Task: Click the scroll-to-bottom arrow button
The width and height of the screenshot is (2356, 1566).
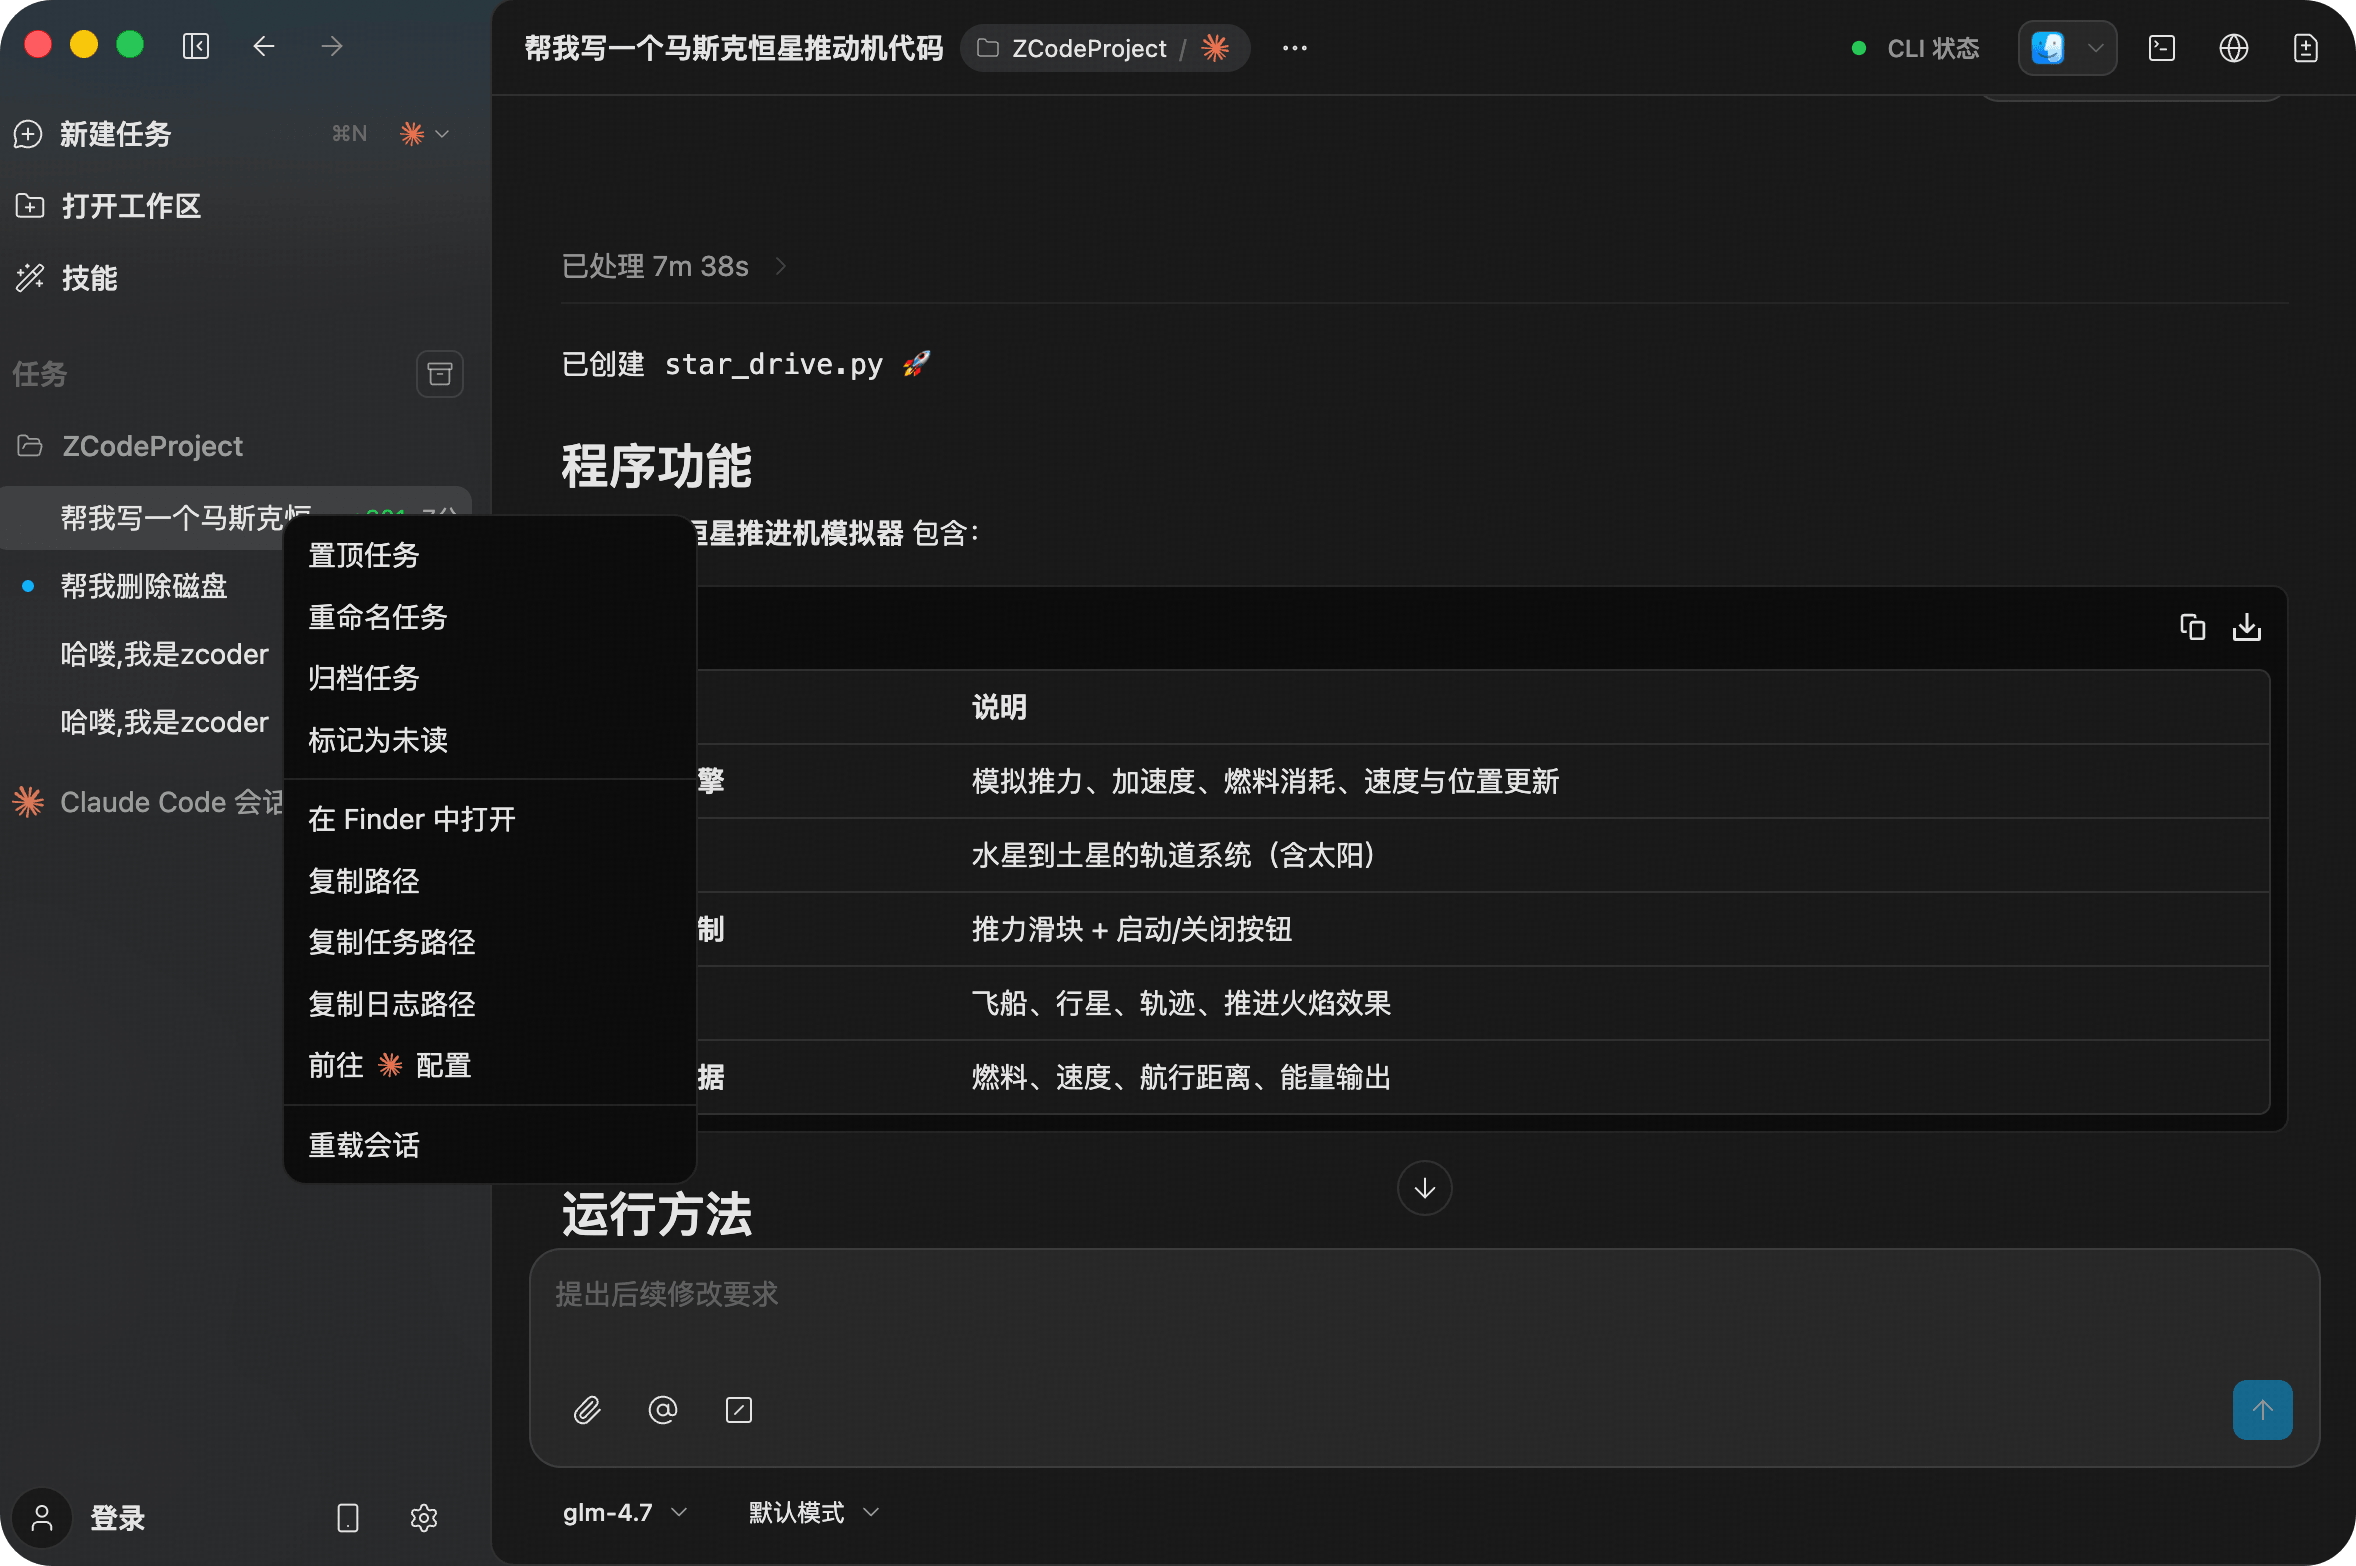Action: [1424, 1188]
